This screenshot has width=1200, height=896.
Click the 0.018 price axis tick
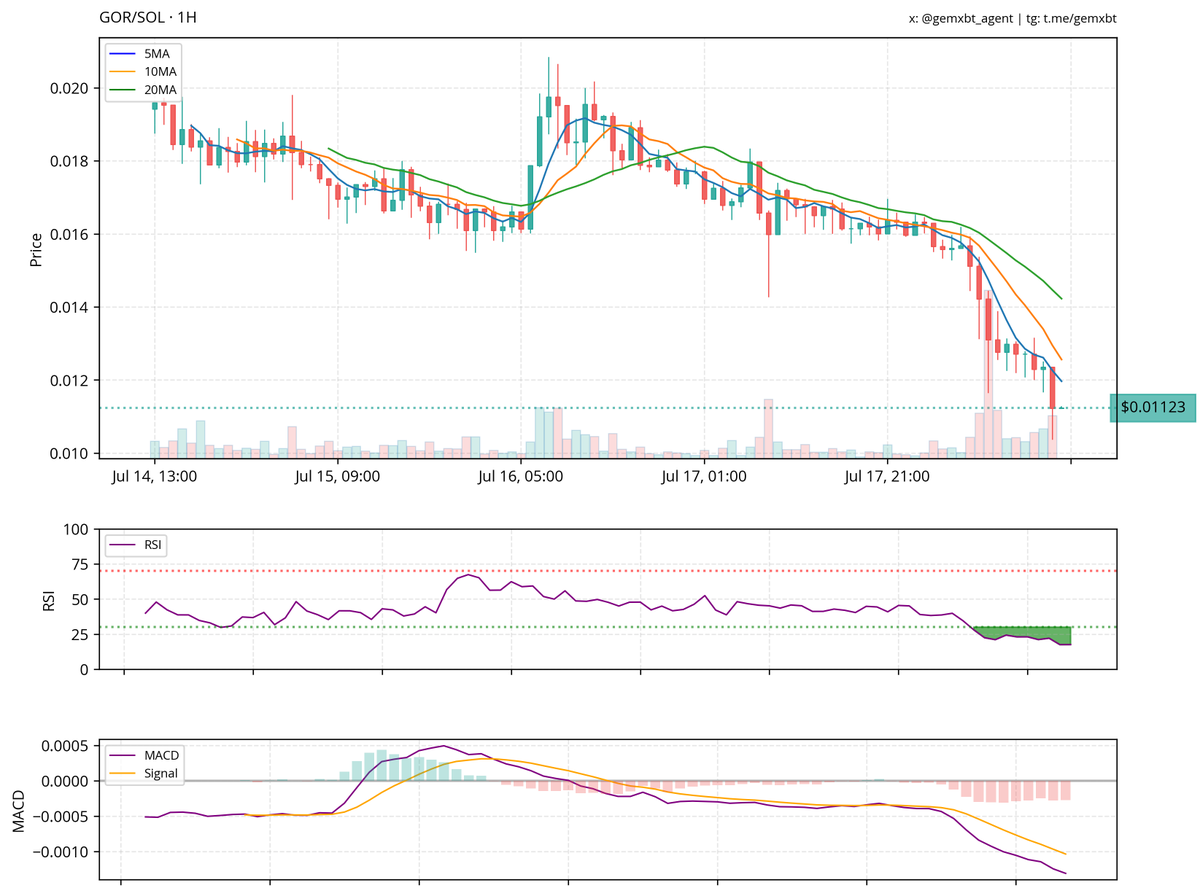70,161
